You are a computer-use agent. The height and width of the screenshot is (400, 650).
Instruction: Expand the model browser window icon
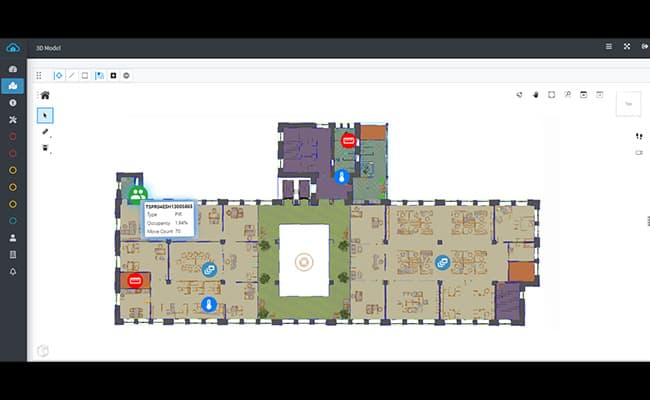[x=583, y=95]
